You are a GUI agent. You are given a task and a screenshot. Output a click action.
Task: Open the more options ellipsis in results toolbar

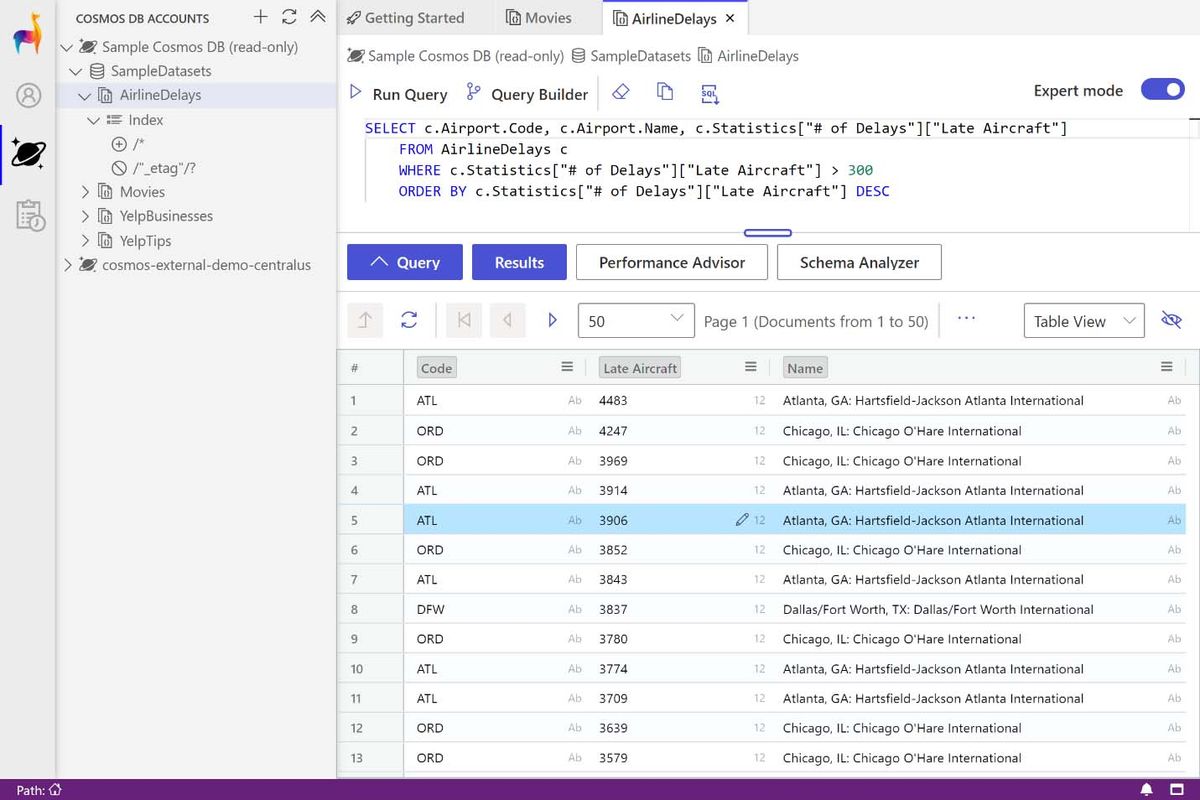(966, 320)
